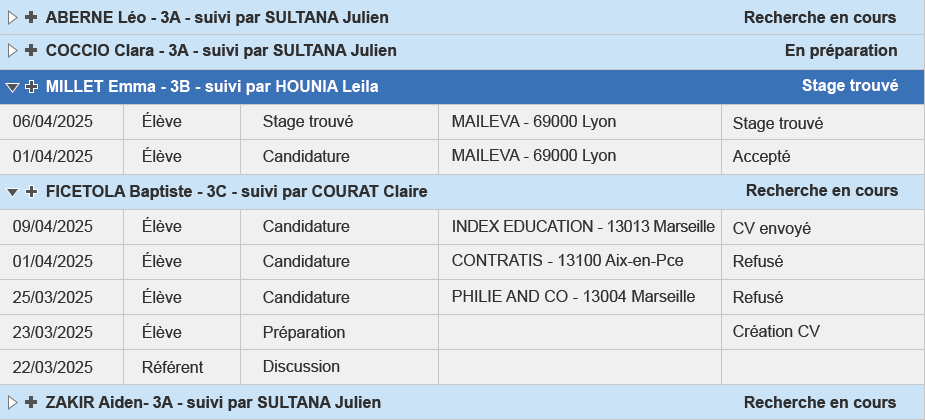Click En préparation status for COCCIO Clara
This screenshot has height=420, width=925.
pos(841,51)
